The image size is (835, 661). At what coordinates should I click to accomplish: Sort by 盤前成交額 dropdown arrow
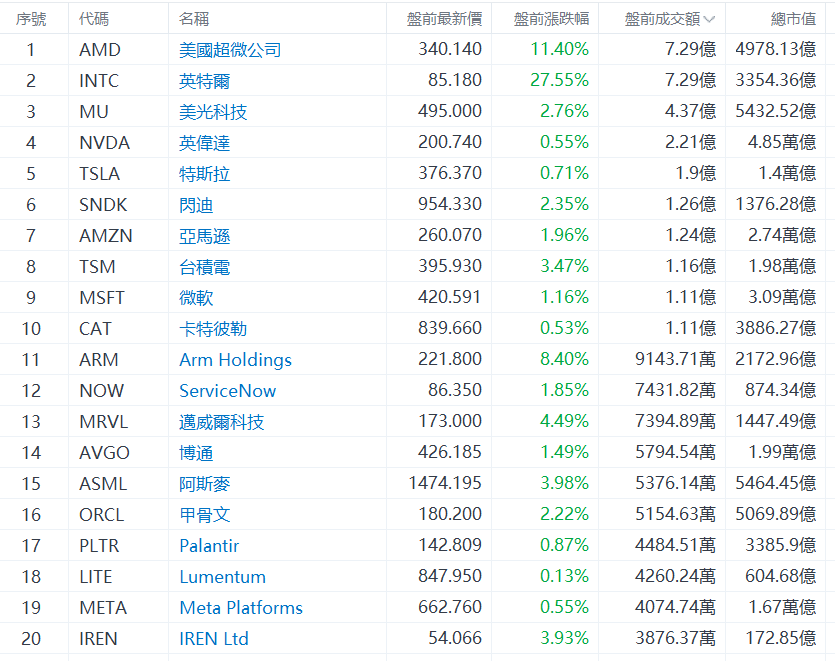(x=709, y=20)
